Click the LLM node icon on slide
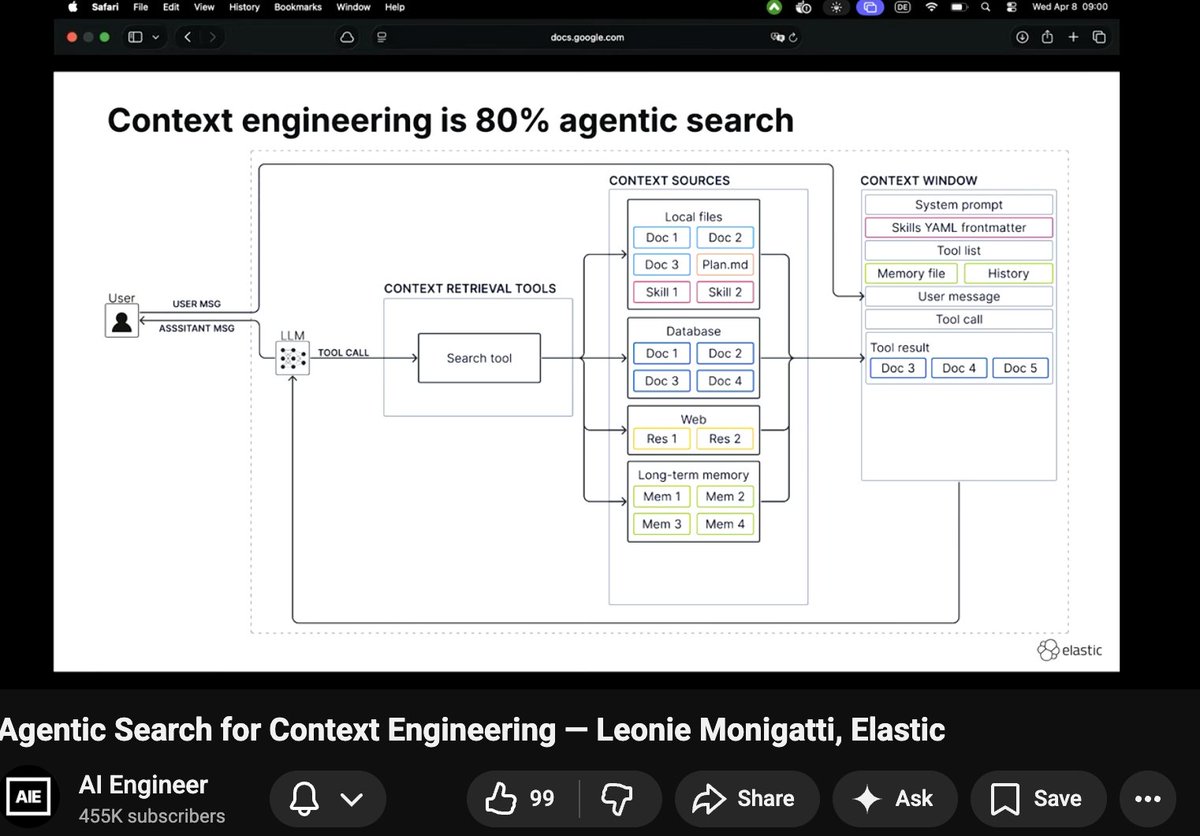The width and height of the screenshot is (1200, 836). [x=293, y=358]
